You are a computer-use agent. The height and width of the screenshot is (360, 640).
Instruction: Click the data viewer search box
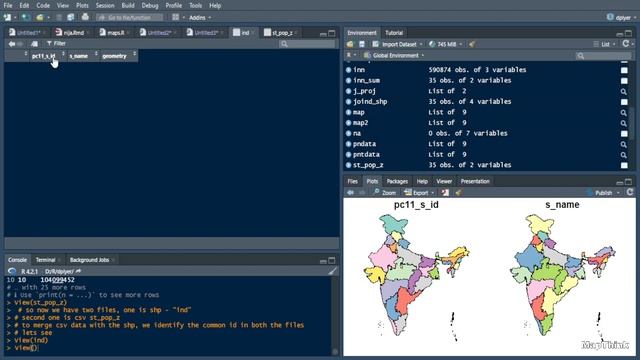pos(307,44)
